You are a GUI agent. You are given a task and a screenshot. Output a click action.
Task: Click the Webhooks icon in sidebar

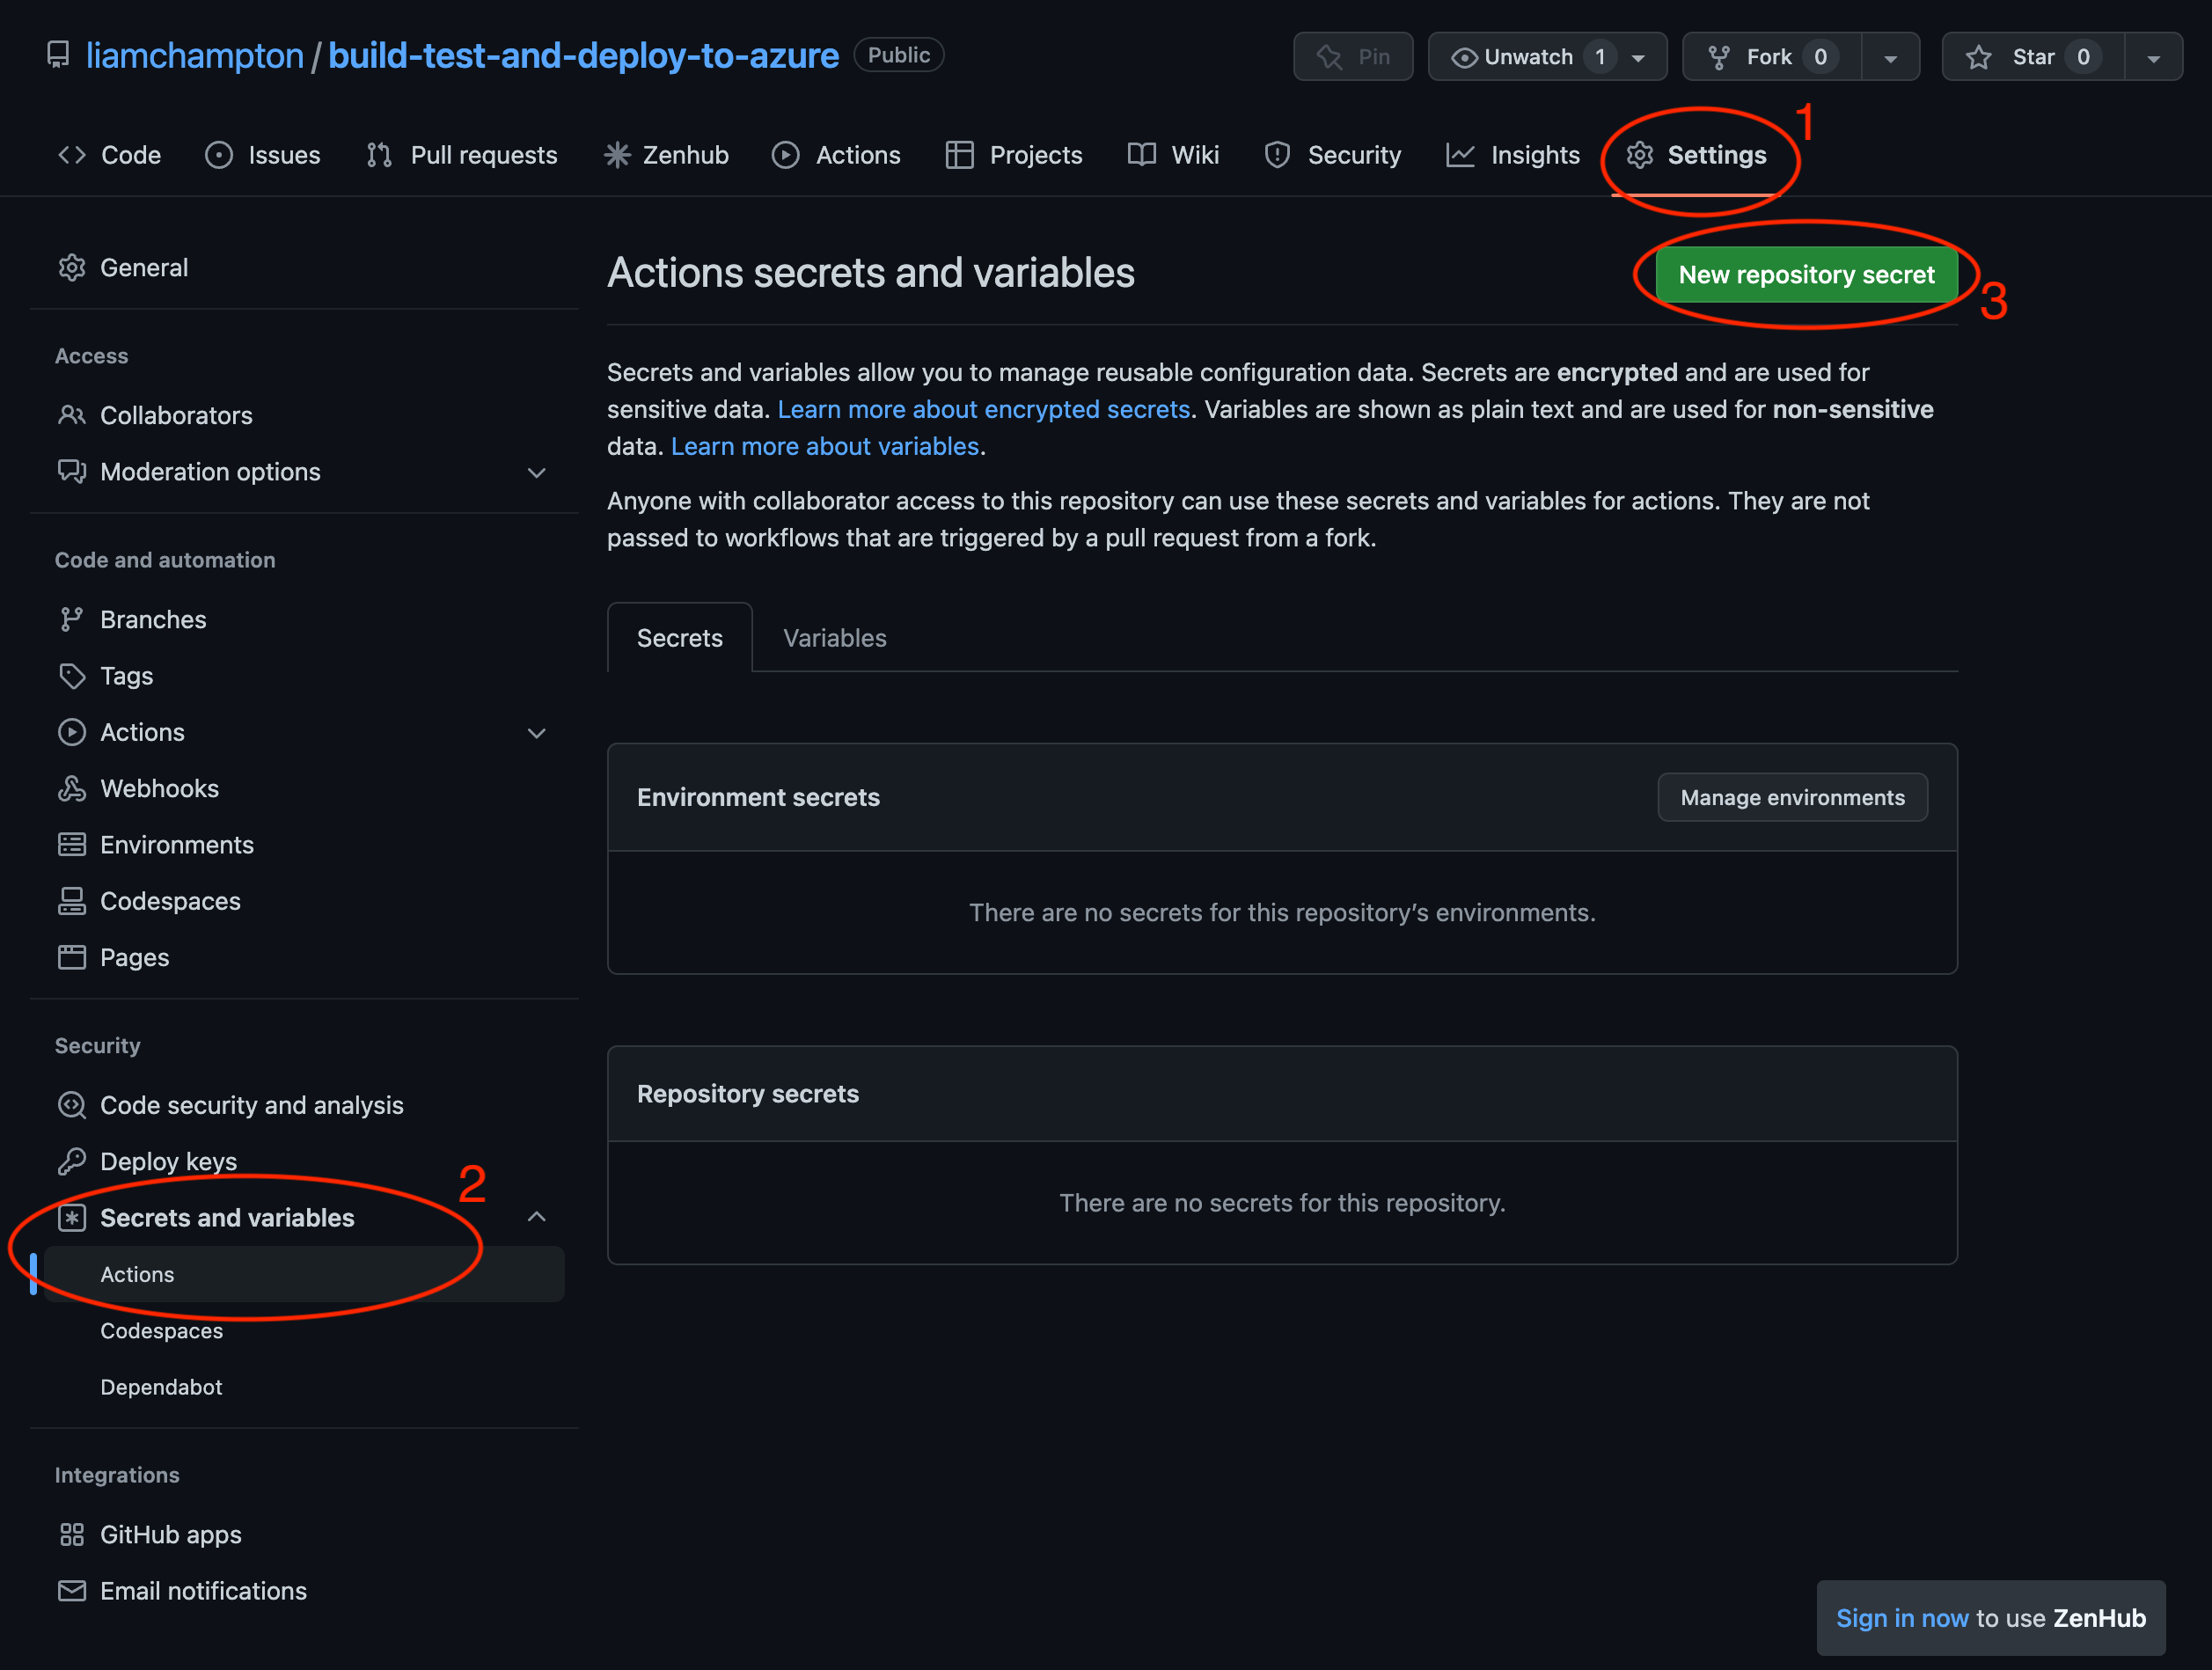coord(70,787)
